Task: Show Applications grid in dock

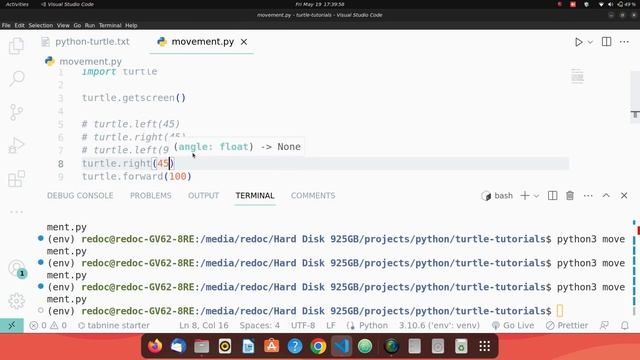Action: pyautogui.click(x=484, y=346)
